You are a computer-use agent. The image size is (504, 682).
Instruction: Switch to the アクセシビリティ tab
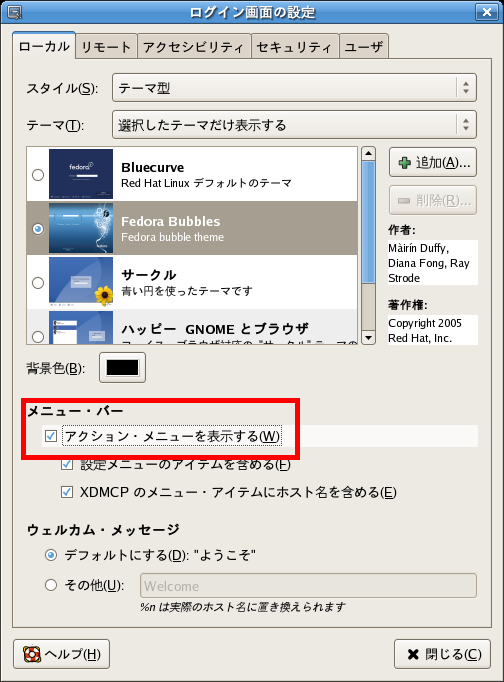(194, 47)
